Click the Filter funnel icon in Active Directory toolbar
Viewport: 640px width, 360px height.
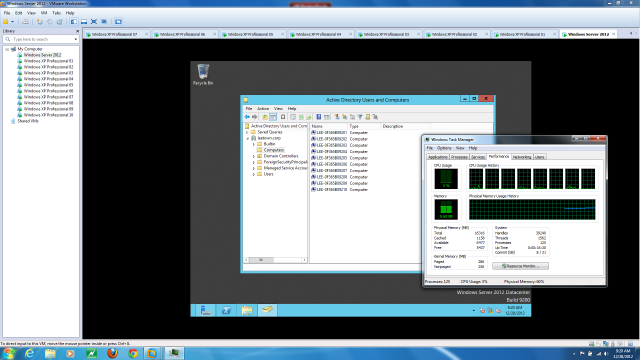(x=360, y=117)
